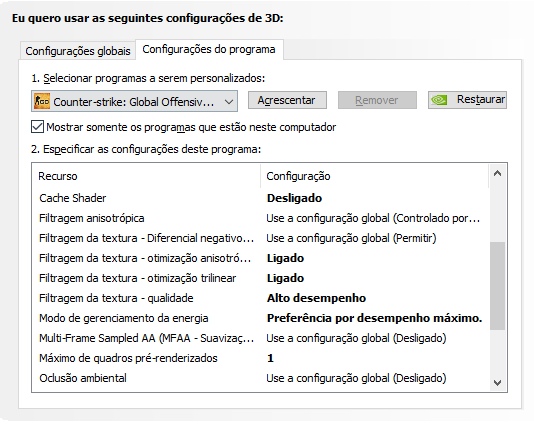Click the Remover button
Image resolution: width=534 pixels, height=424 pixels.
coord(377,100)
